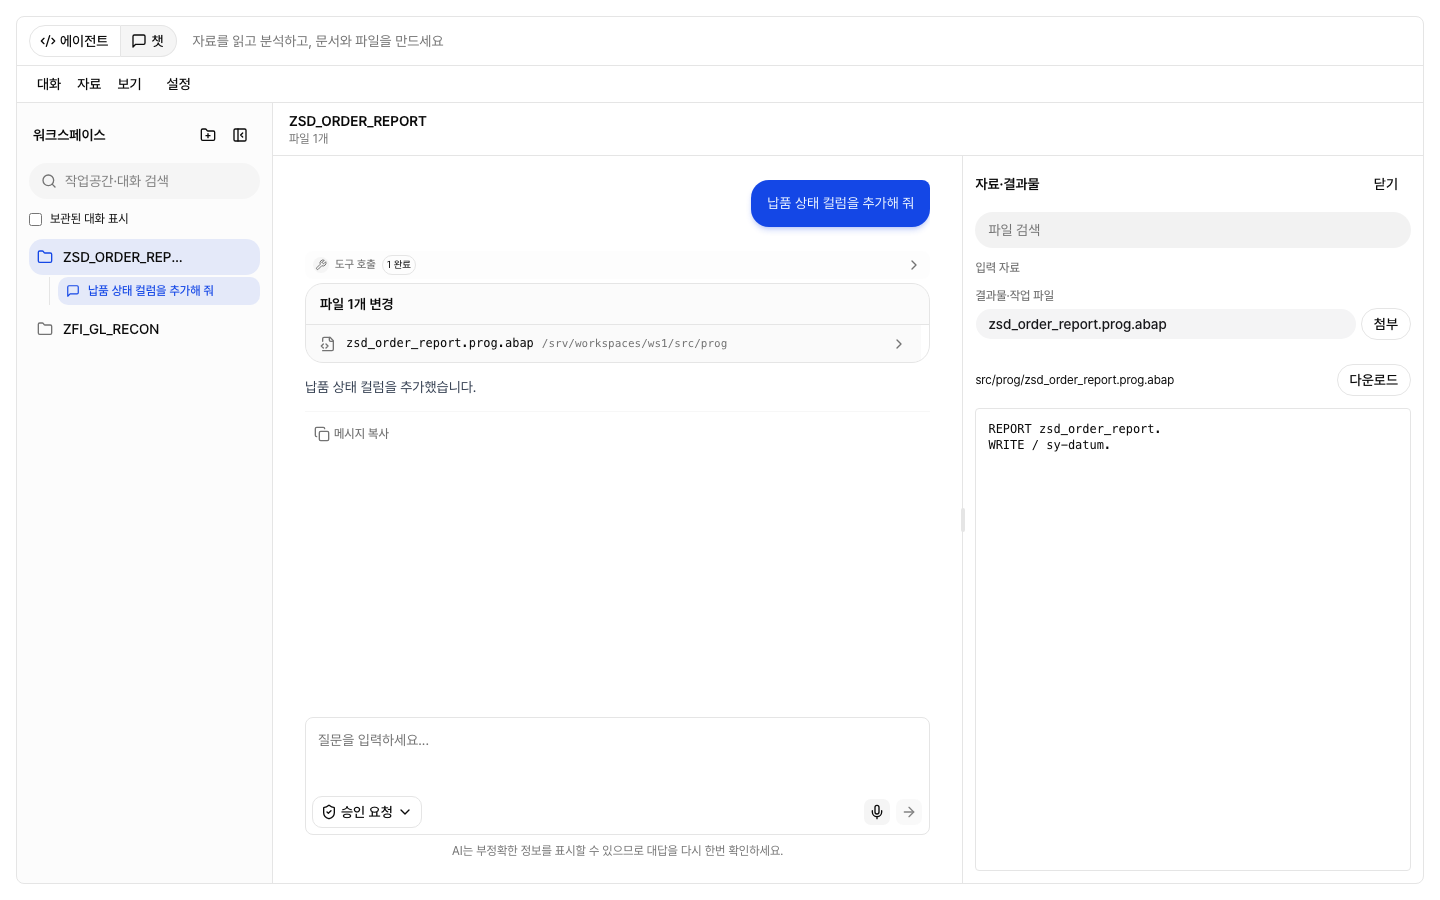Click the ZSD_ORDER_REPORT header title
Screen dimensions: 1440x900
coord(358,121)
